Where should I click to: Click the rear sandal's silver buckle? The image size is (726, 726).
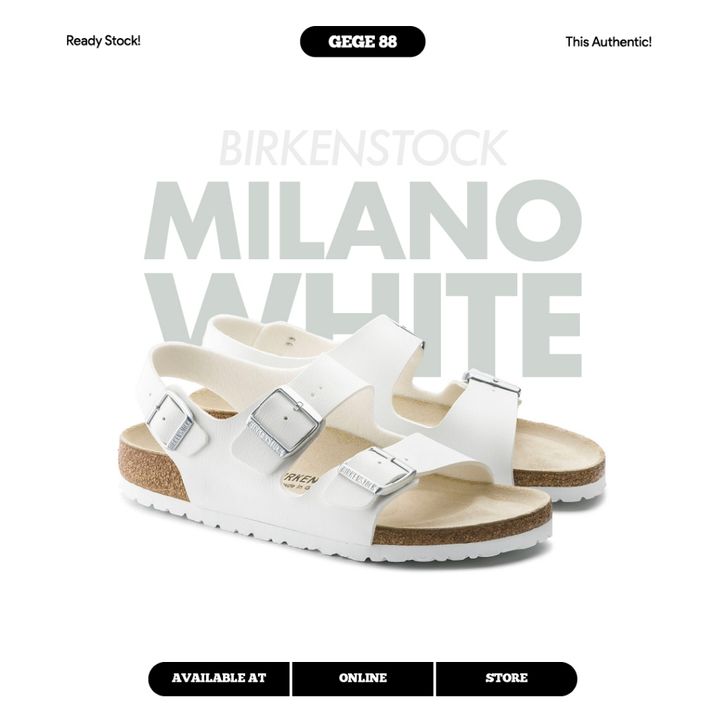493,384
